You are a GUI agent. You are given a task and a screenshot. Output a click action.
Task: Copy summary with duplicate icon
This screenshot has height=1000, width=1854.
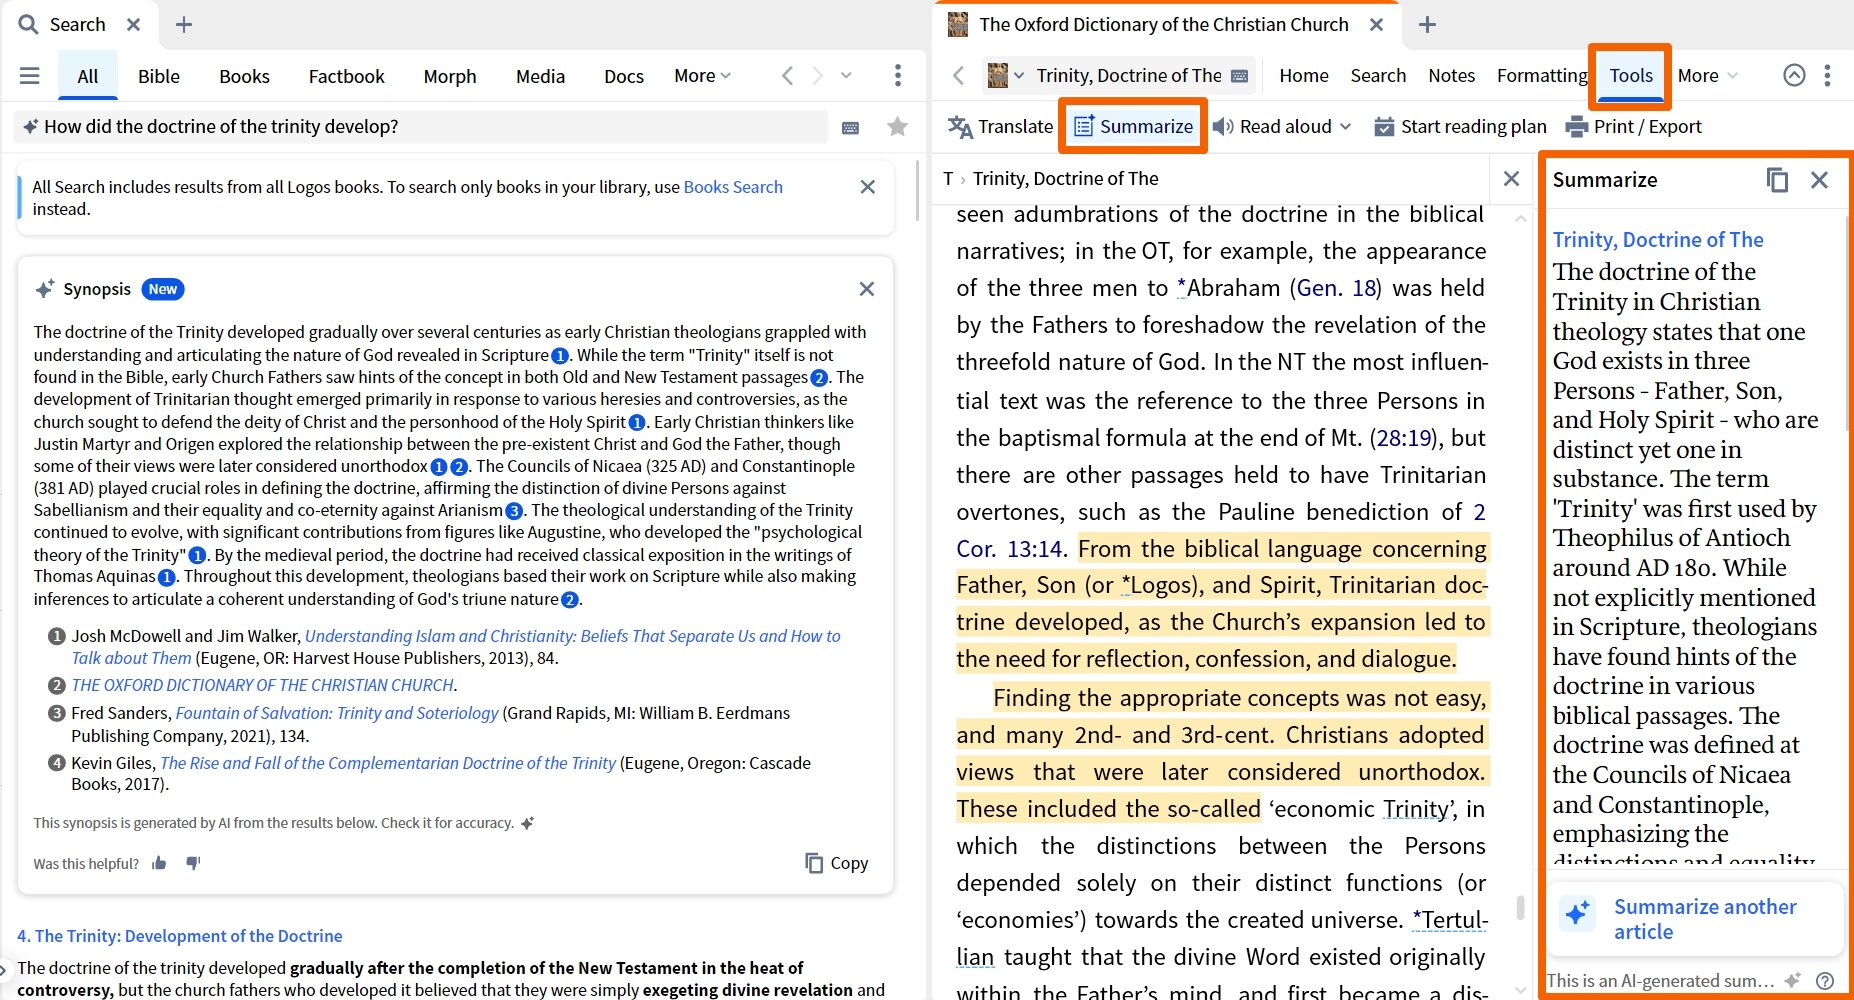click(1777, 180)
